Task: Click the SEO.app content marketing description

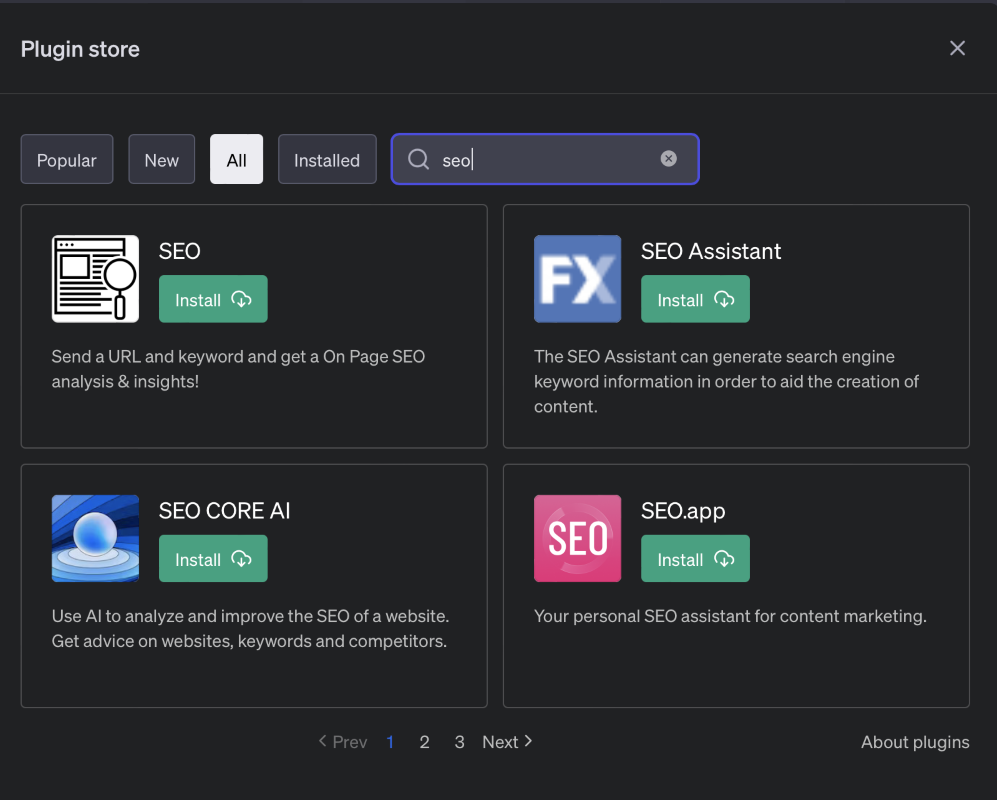Action: tap(731, 616)
